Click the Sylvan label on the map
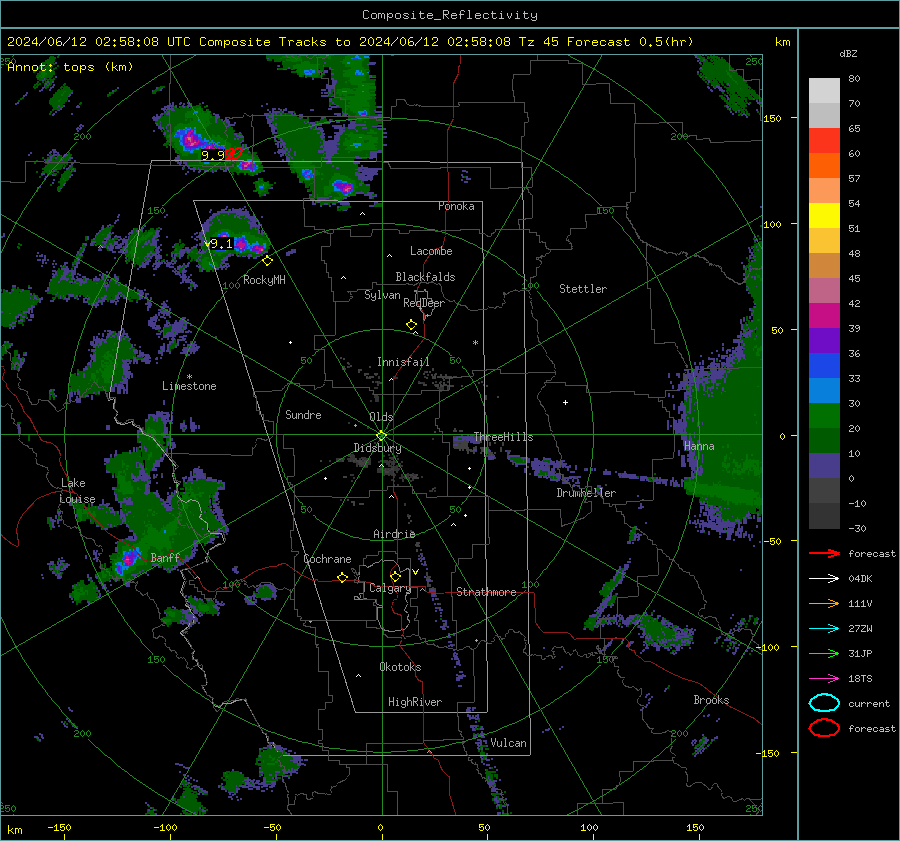 point(382,295)
